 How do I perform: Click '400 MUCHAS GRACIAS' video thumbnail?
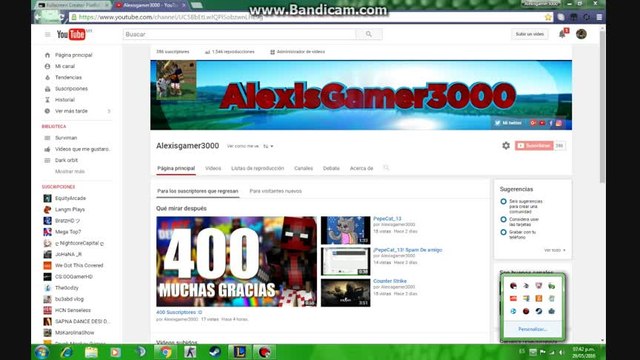click(x=236, y=262)
